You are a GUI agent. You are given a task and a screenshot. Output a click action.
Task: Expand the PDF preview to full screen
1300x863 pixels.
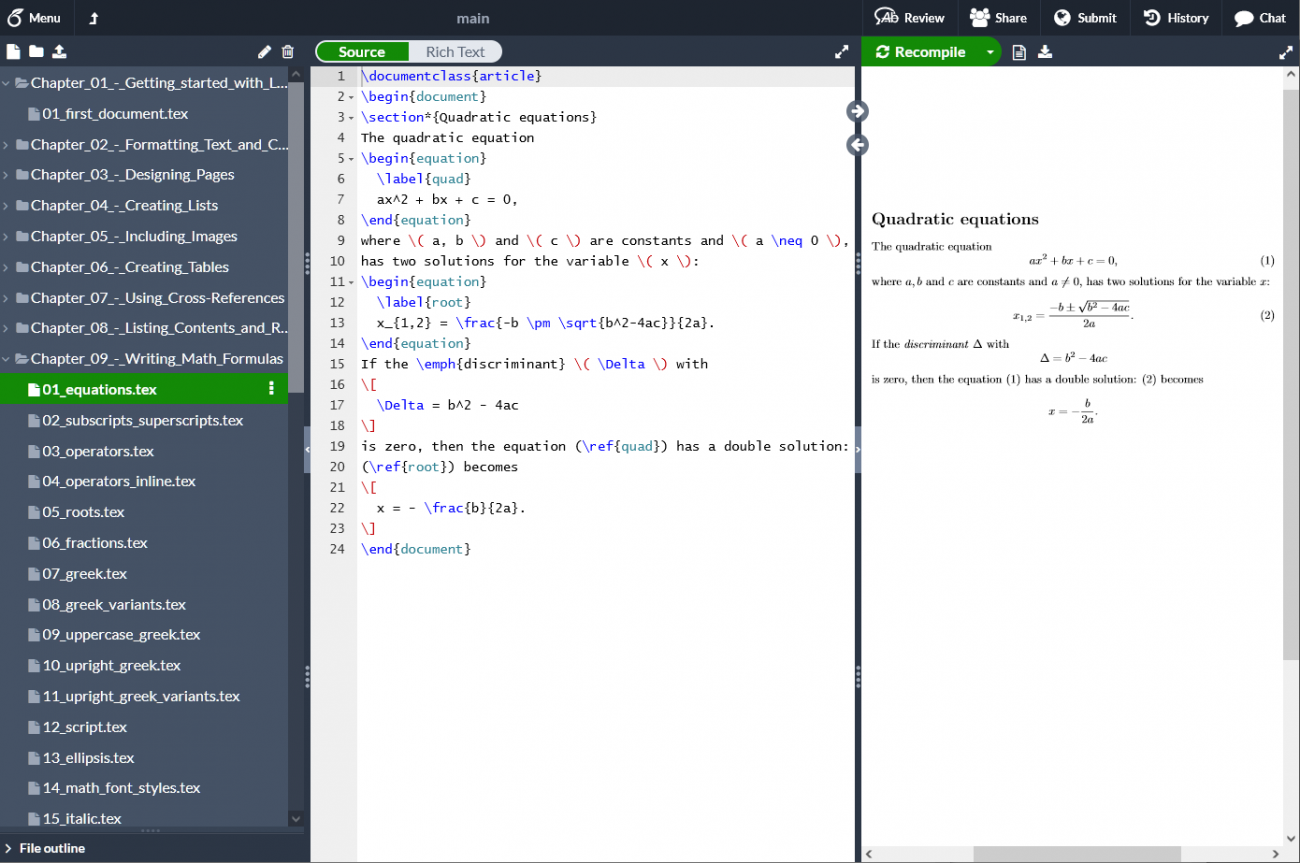(x=1286, y=51)
